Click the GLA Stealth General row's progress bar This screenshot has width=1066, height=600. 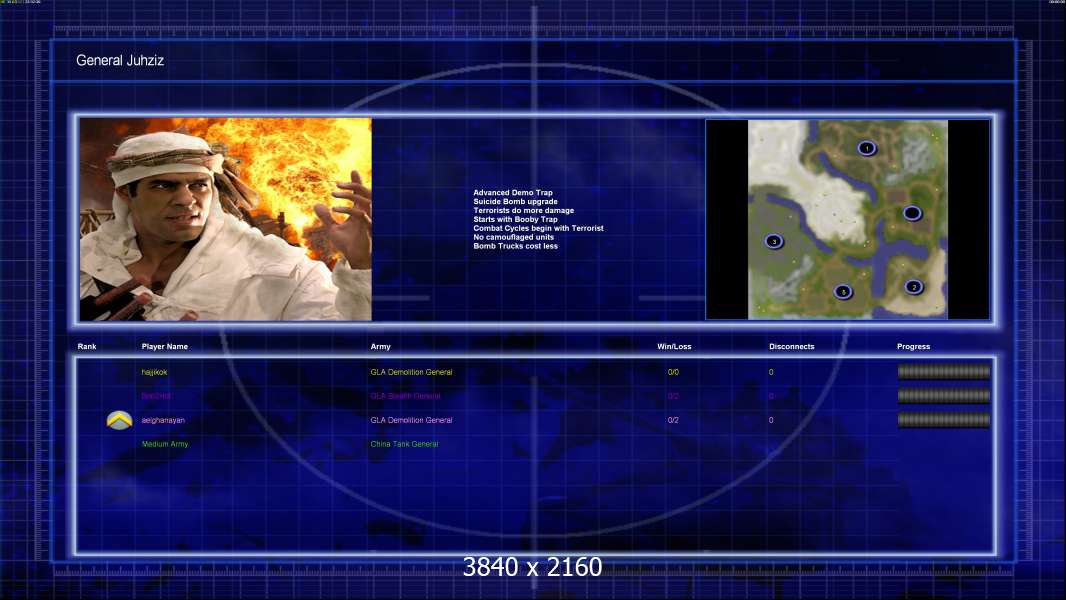coord(944,395)
